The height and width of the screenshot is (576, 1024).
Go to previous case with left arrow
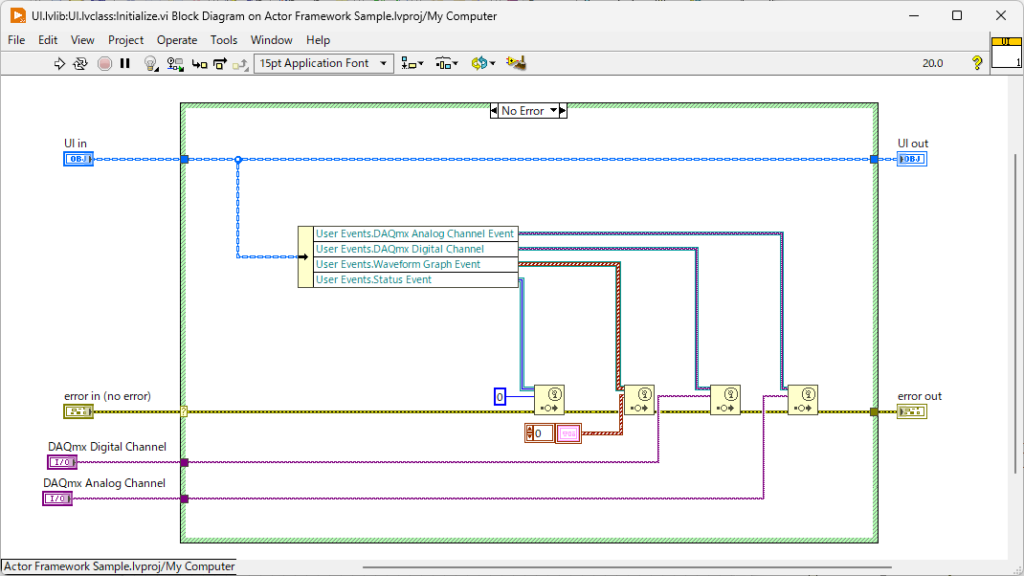494,111
